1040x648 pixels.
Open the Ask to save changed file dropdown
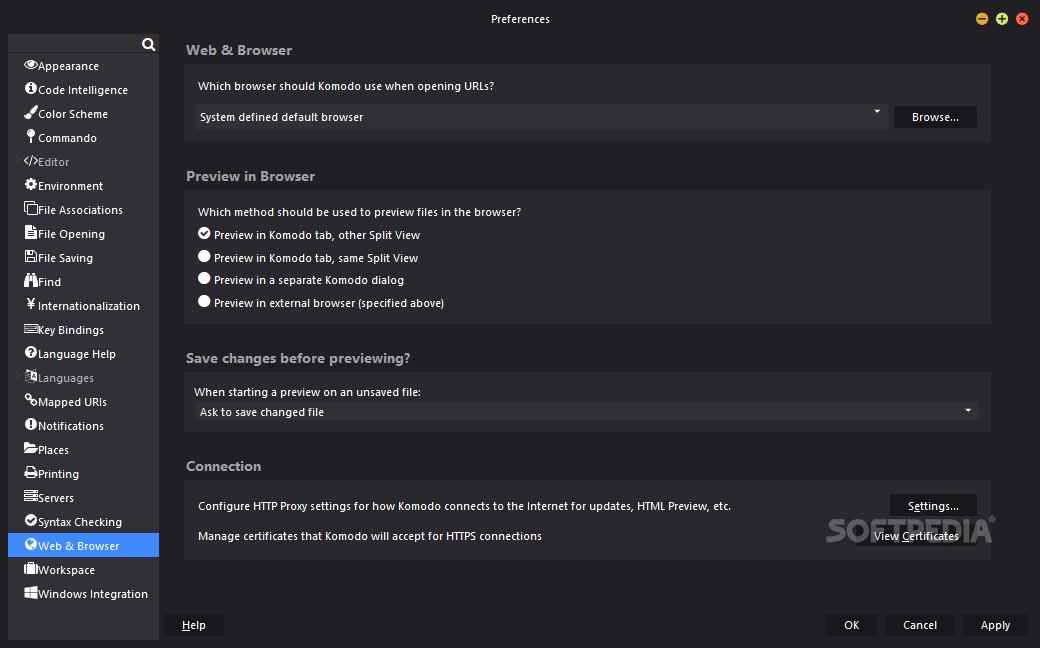587,412
